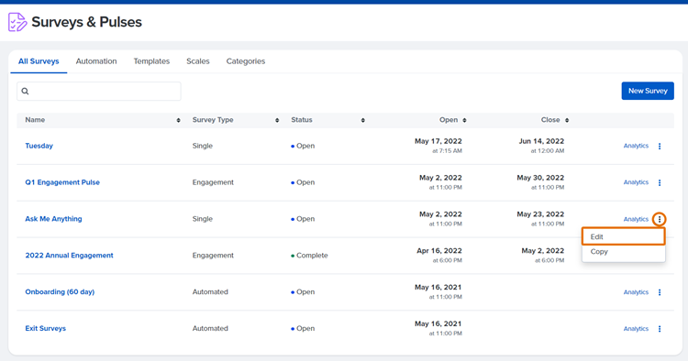
Task: Focus the survey search field
Action: point(99,91)
